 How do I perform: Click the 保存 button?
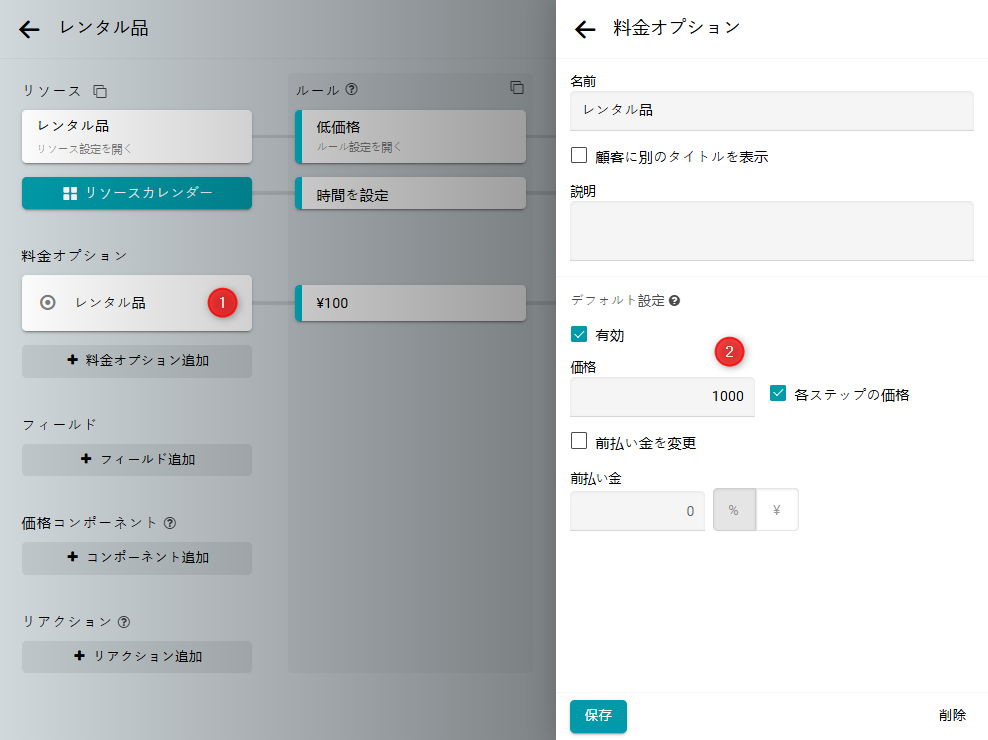pos(598,716)
